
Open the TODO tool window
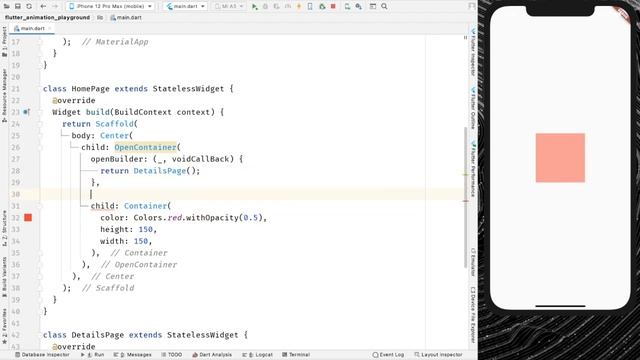point(172,355)
